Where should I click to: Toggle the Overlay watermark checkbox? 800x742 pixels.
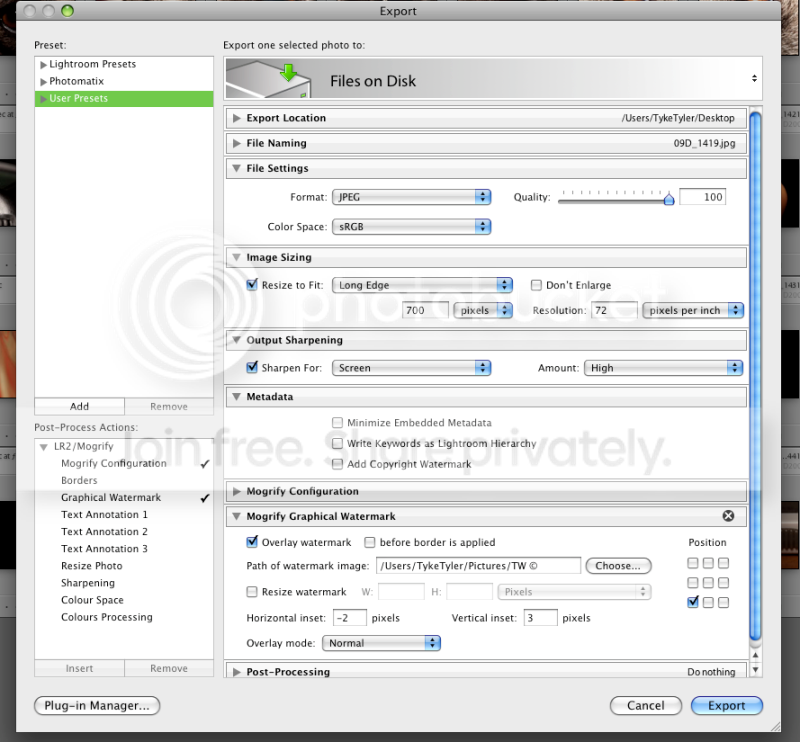pos(252,542)
